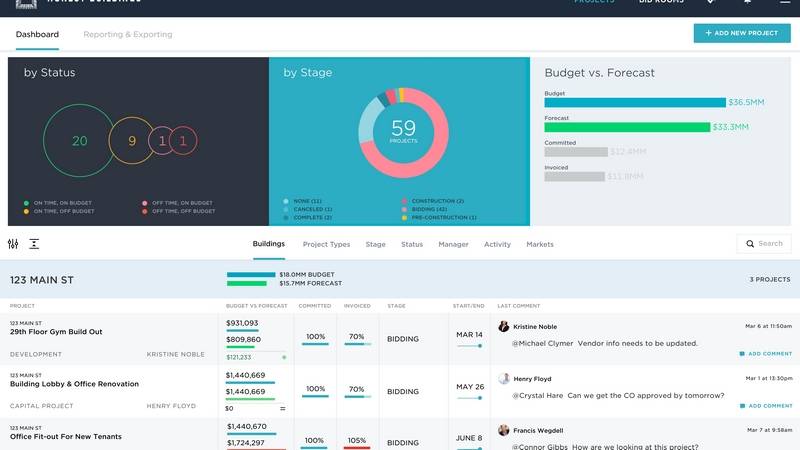Click the blue Budget bar $36.5MM

point(634,102)
